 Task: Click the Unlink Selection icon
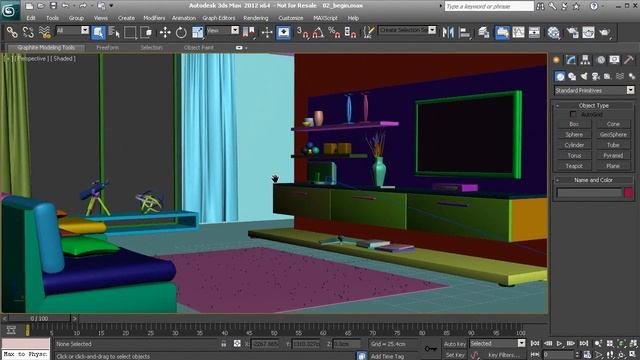click(28, 32)
